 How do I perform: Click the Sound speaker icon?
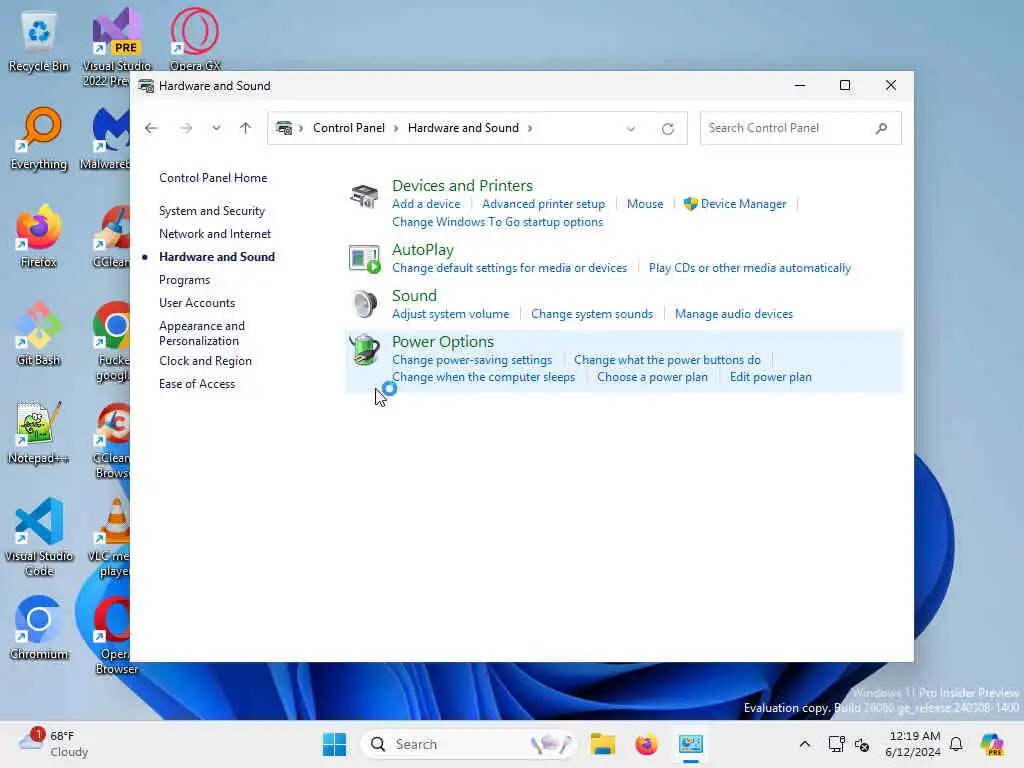[x=364, y=304]
